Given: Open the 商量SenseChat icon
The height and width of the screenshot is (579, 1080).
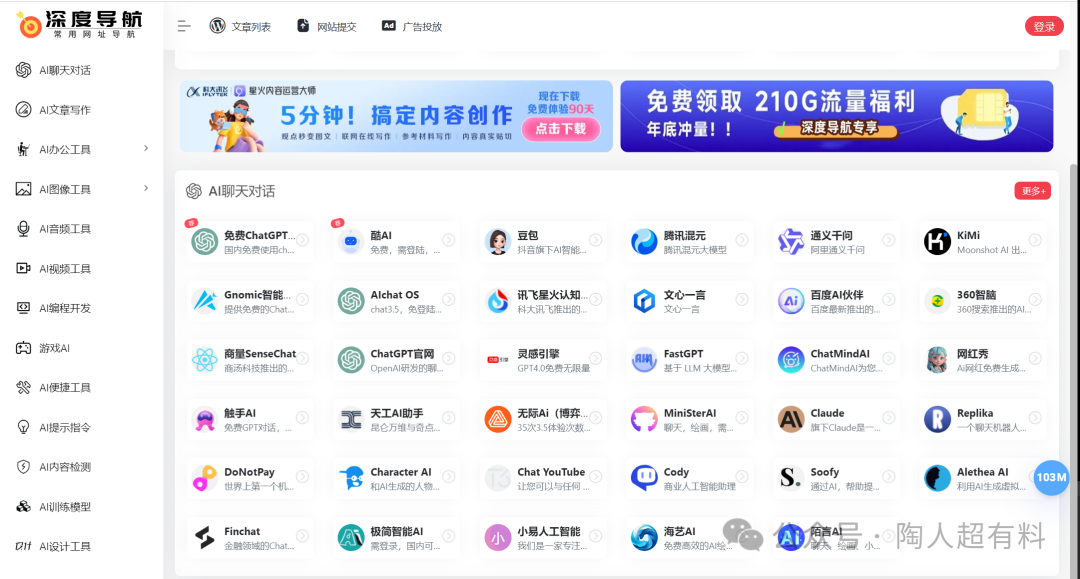Looking at the screenshot, I should pos(205,360).
